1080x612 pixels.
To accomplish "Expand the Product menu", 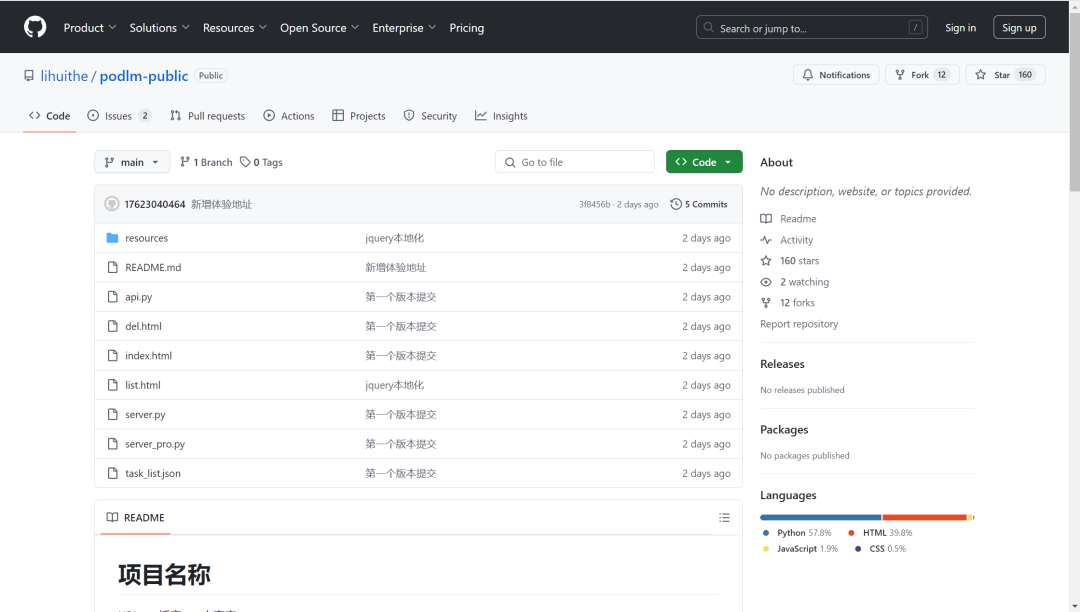I will (x=90, y=28).
